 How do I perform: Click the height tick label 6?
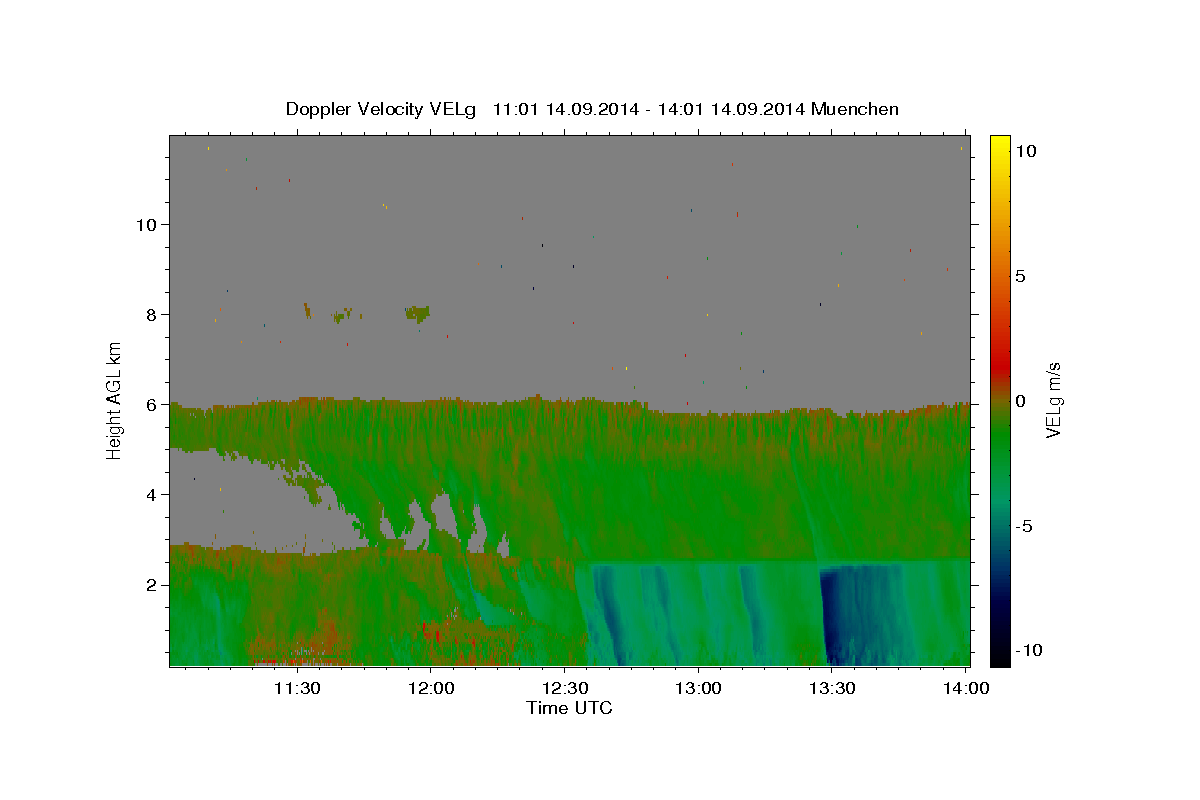click(x=153, y=404)
